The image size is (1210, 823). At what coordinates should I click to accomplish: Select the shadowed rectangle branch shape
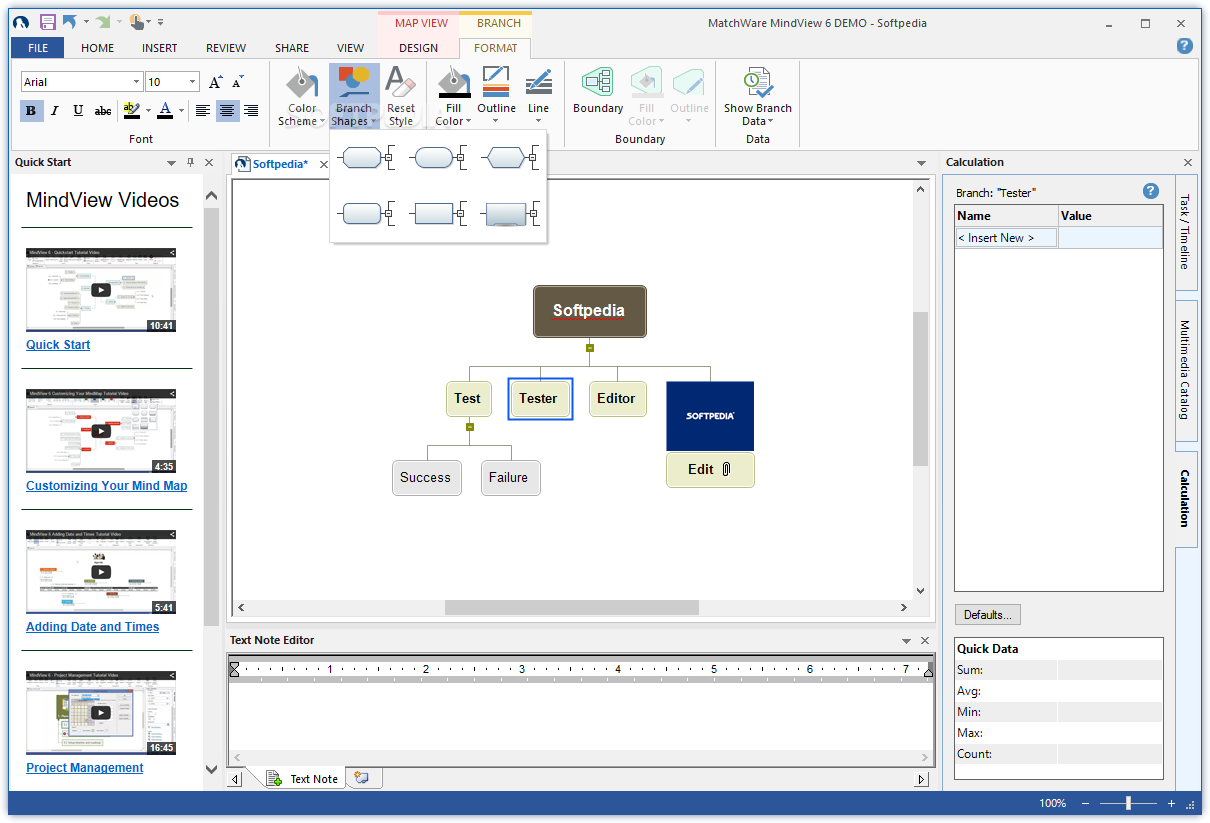(x=510, y=214)
